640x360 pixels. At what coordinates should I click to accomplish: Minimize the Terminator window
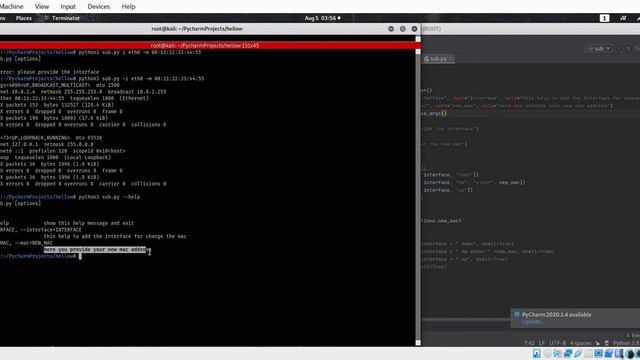[391, 29]
